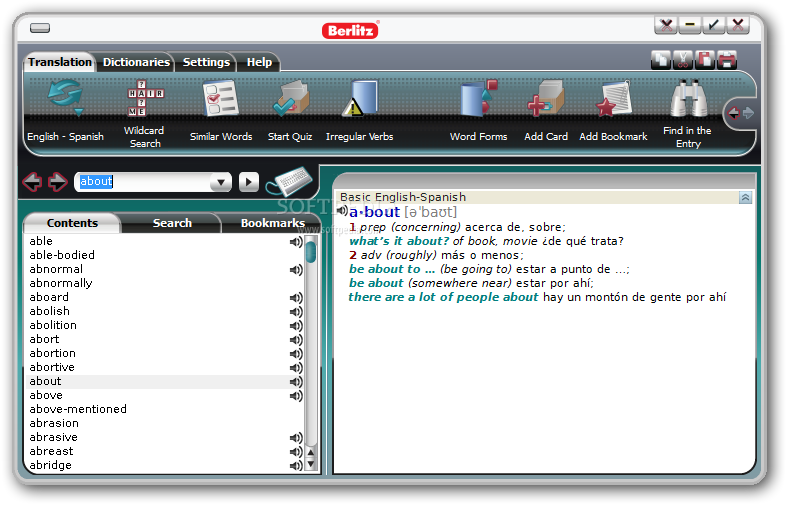787x505 pixels.
Task: Switch to Search tab
Action: click(x=172, y=223)
